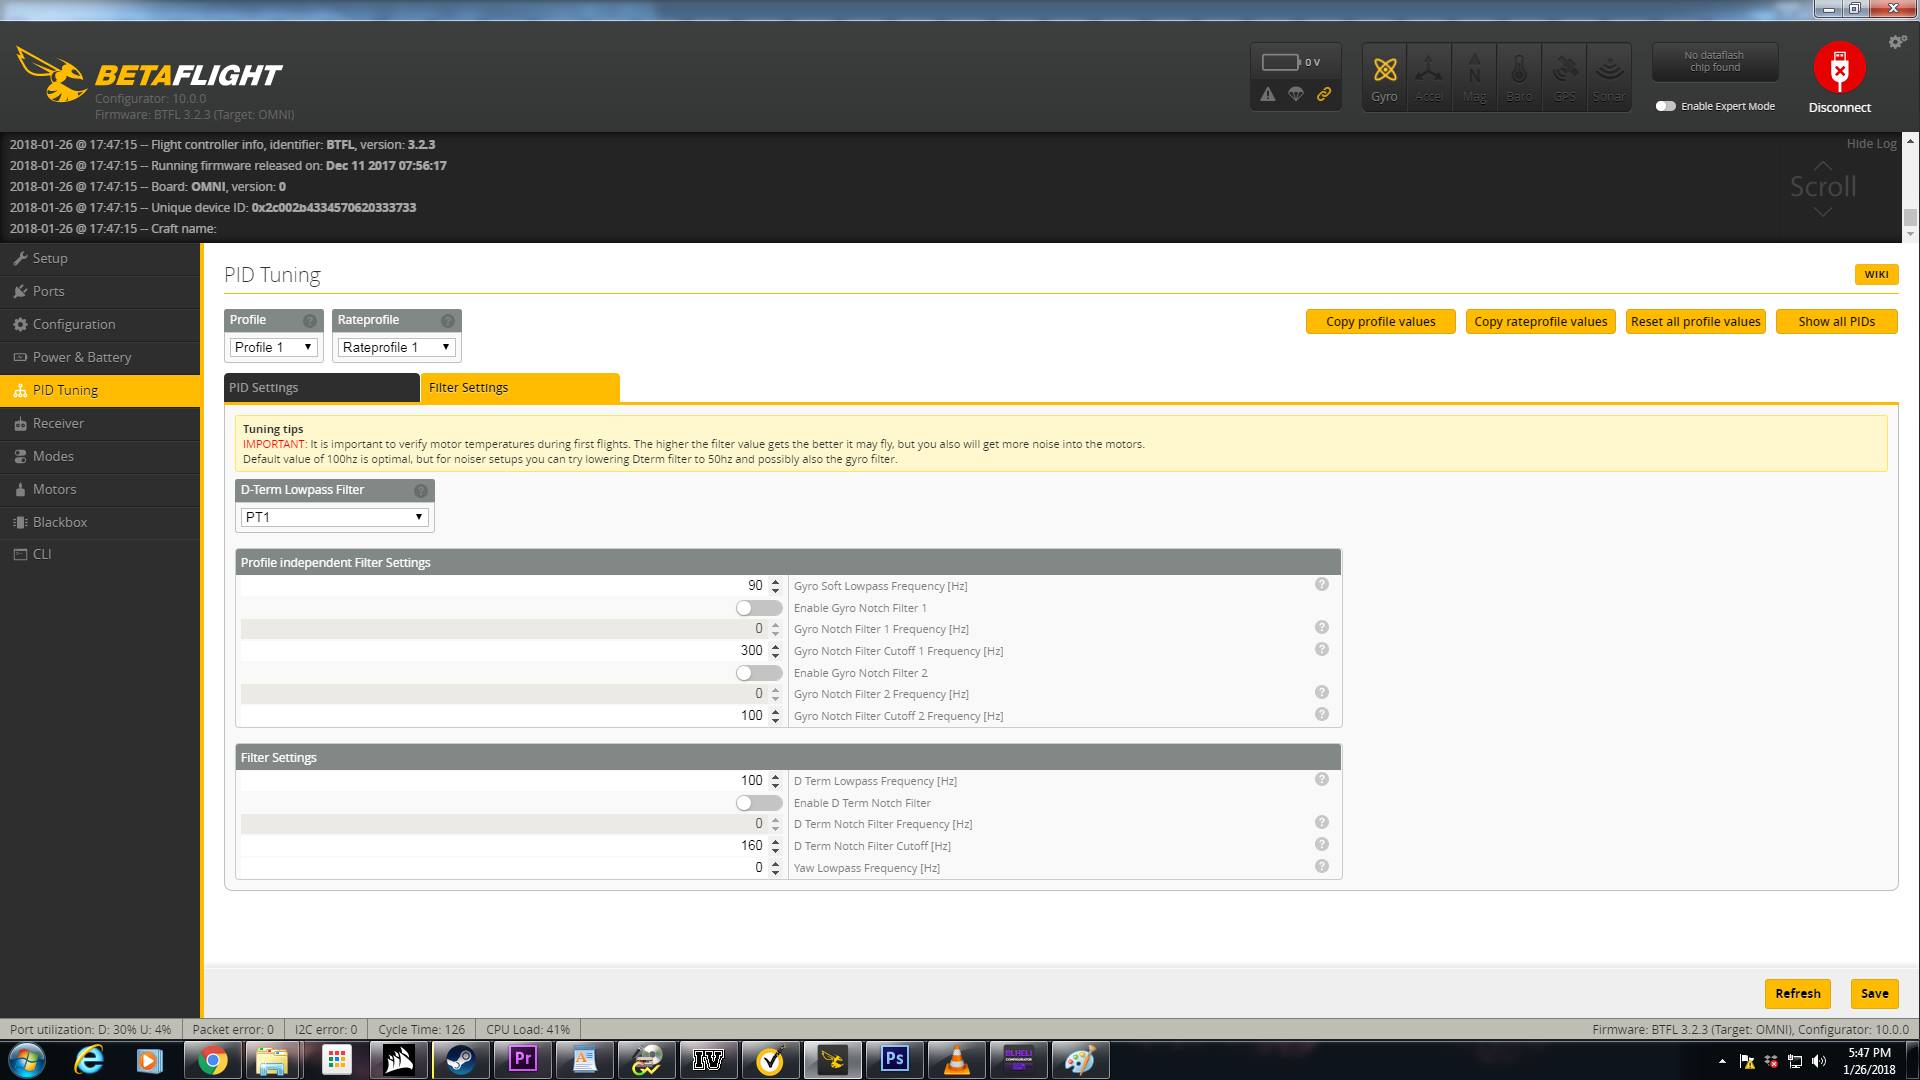Open the settings gear in the top right
1920x1080 pixels.
[x=1897, y=42]
